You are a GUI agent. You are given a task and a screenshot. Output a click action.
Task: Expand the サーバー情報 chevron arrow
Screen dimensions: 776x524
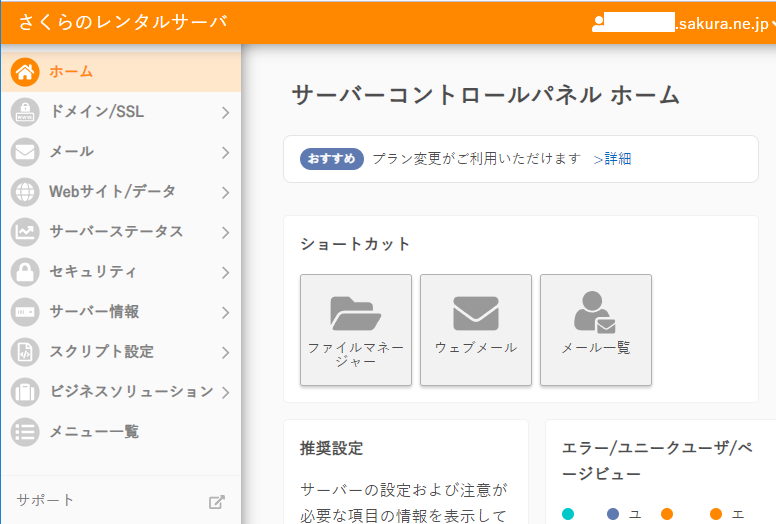click(x=225, y=313)
